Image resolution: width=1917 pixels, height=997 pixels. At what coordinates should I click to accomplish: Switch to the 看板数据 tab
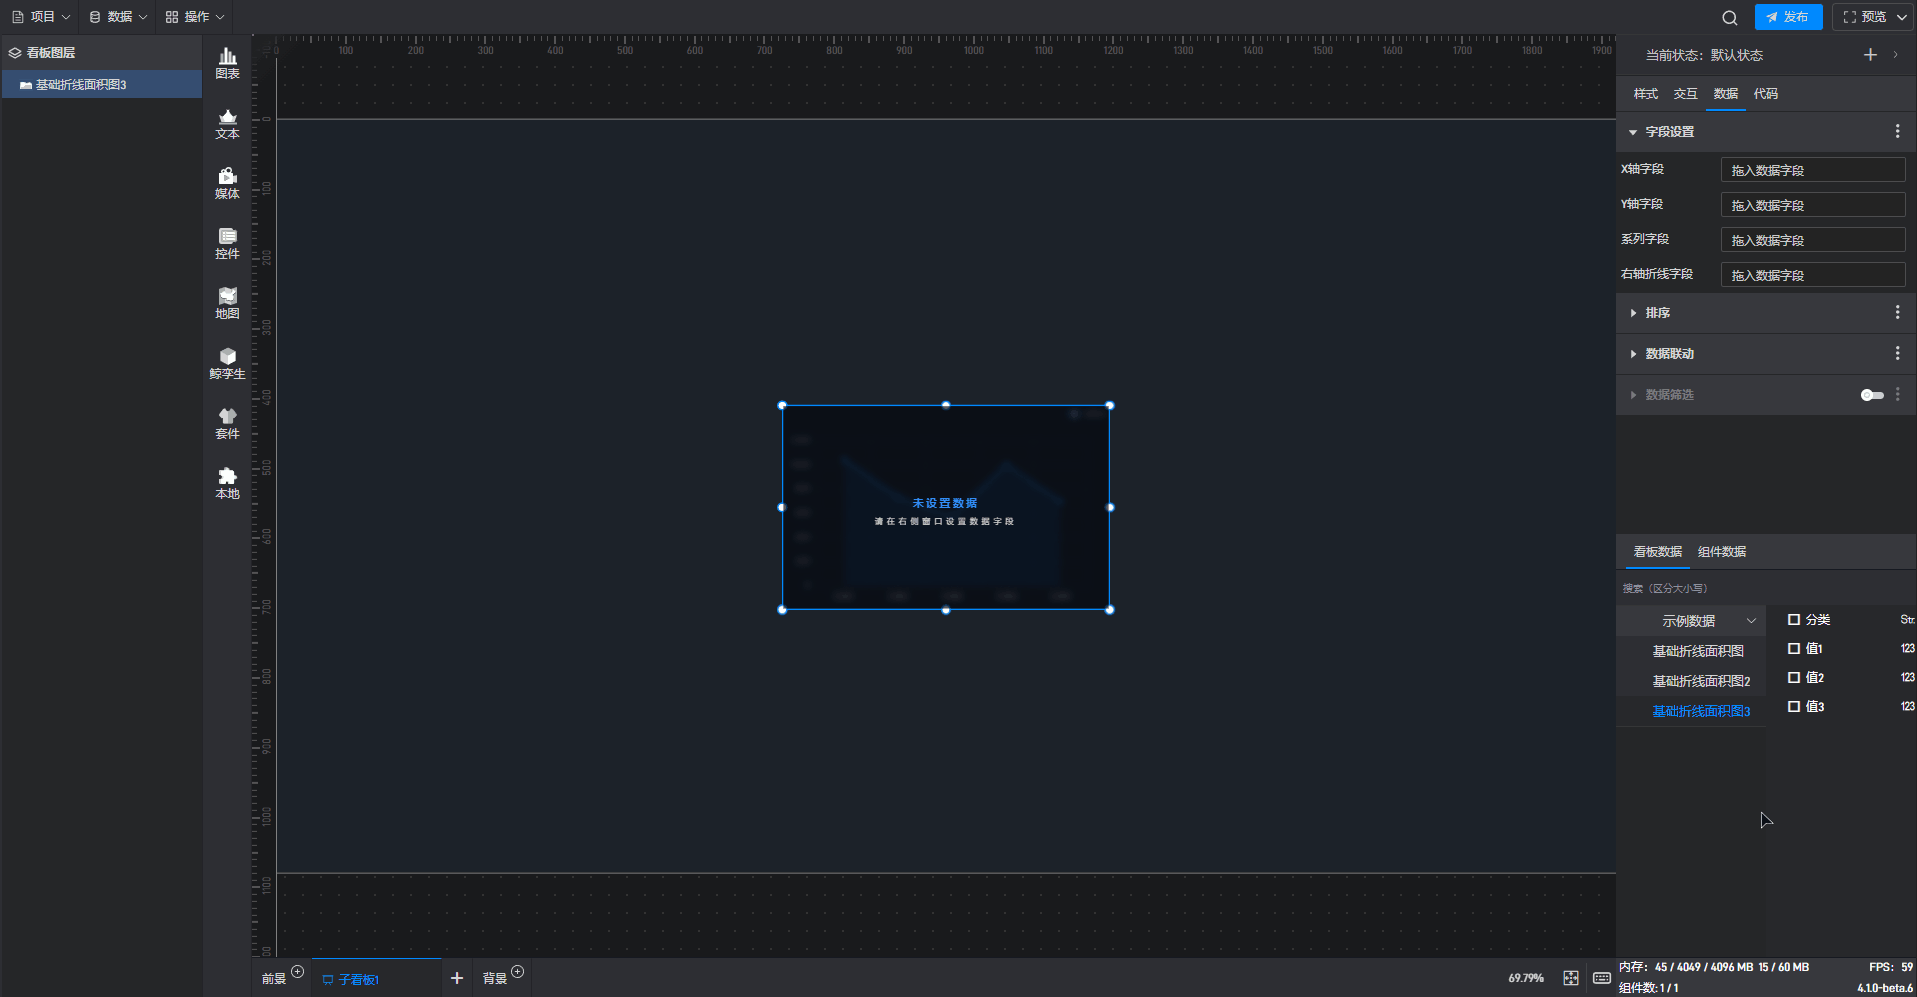[1658, 552]
